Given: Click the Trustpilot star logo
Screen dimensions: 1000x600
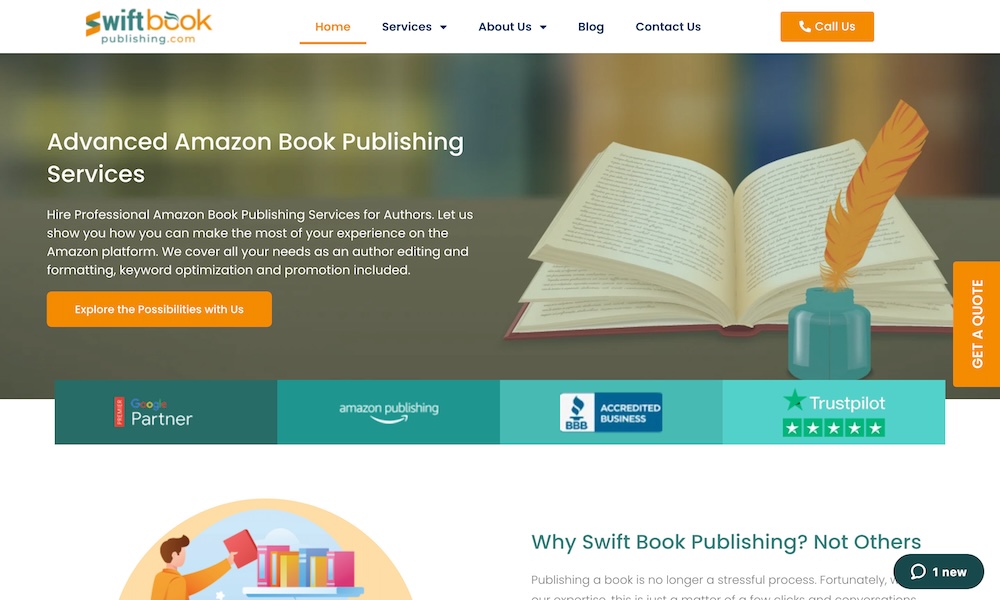Looking at the screenshot, I should pyautogui.click(x=795, y=400).
